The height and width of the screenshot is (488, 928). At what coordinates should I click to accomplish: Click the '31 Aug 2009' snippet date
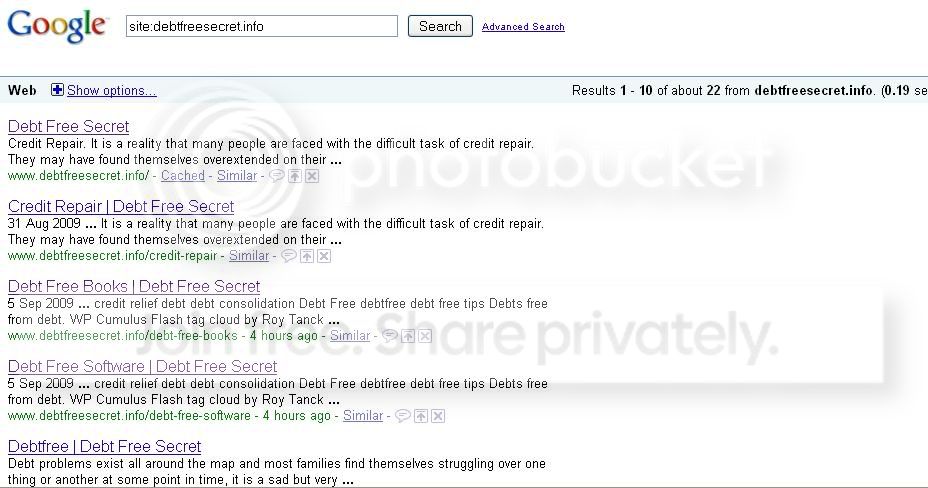pos(44,224)
